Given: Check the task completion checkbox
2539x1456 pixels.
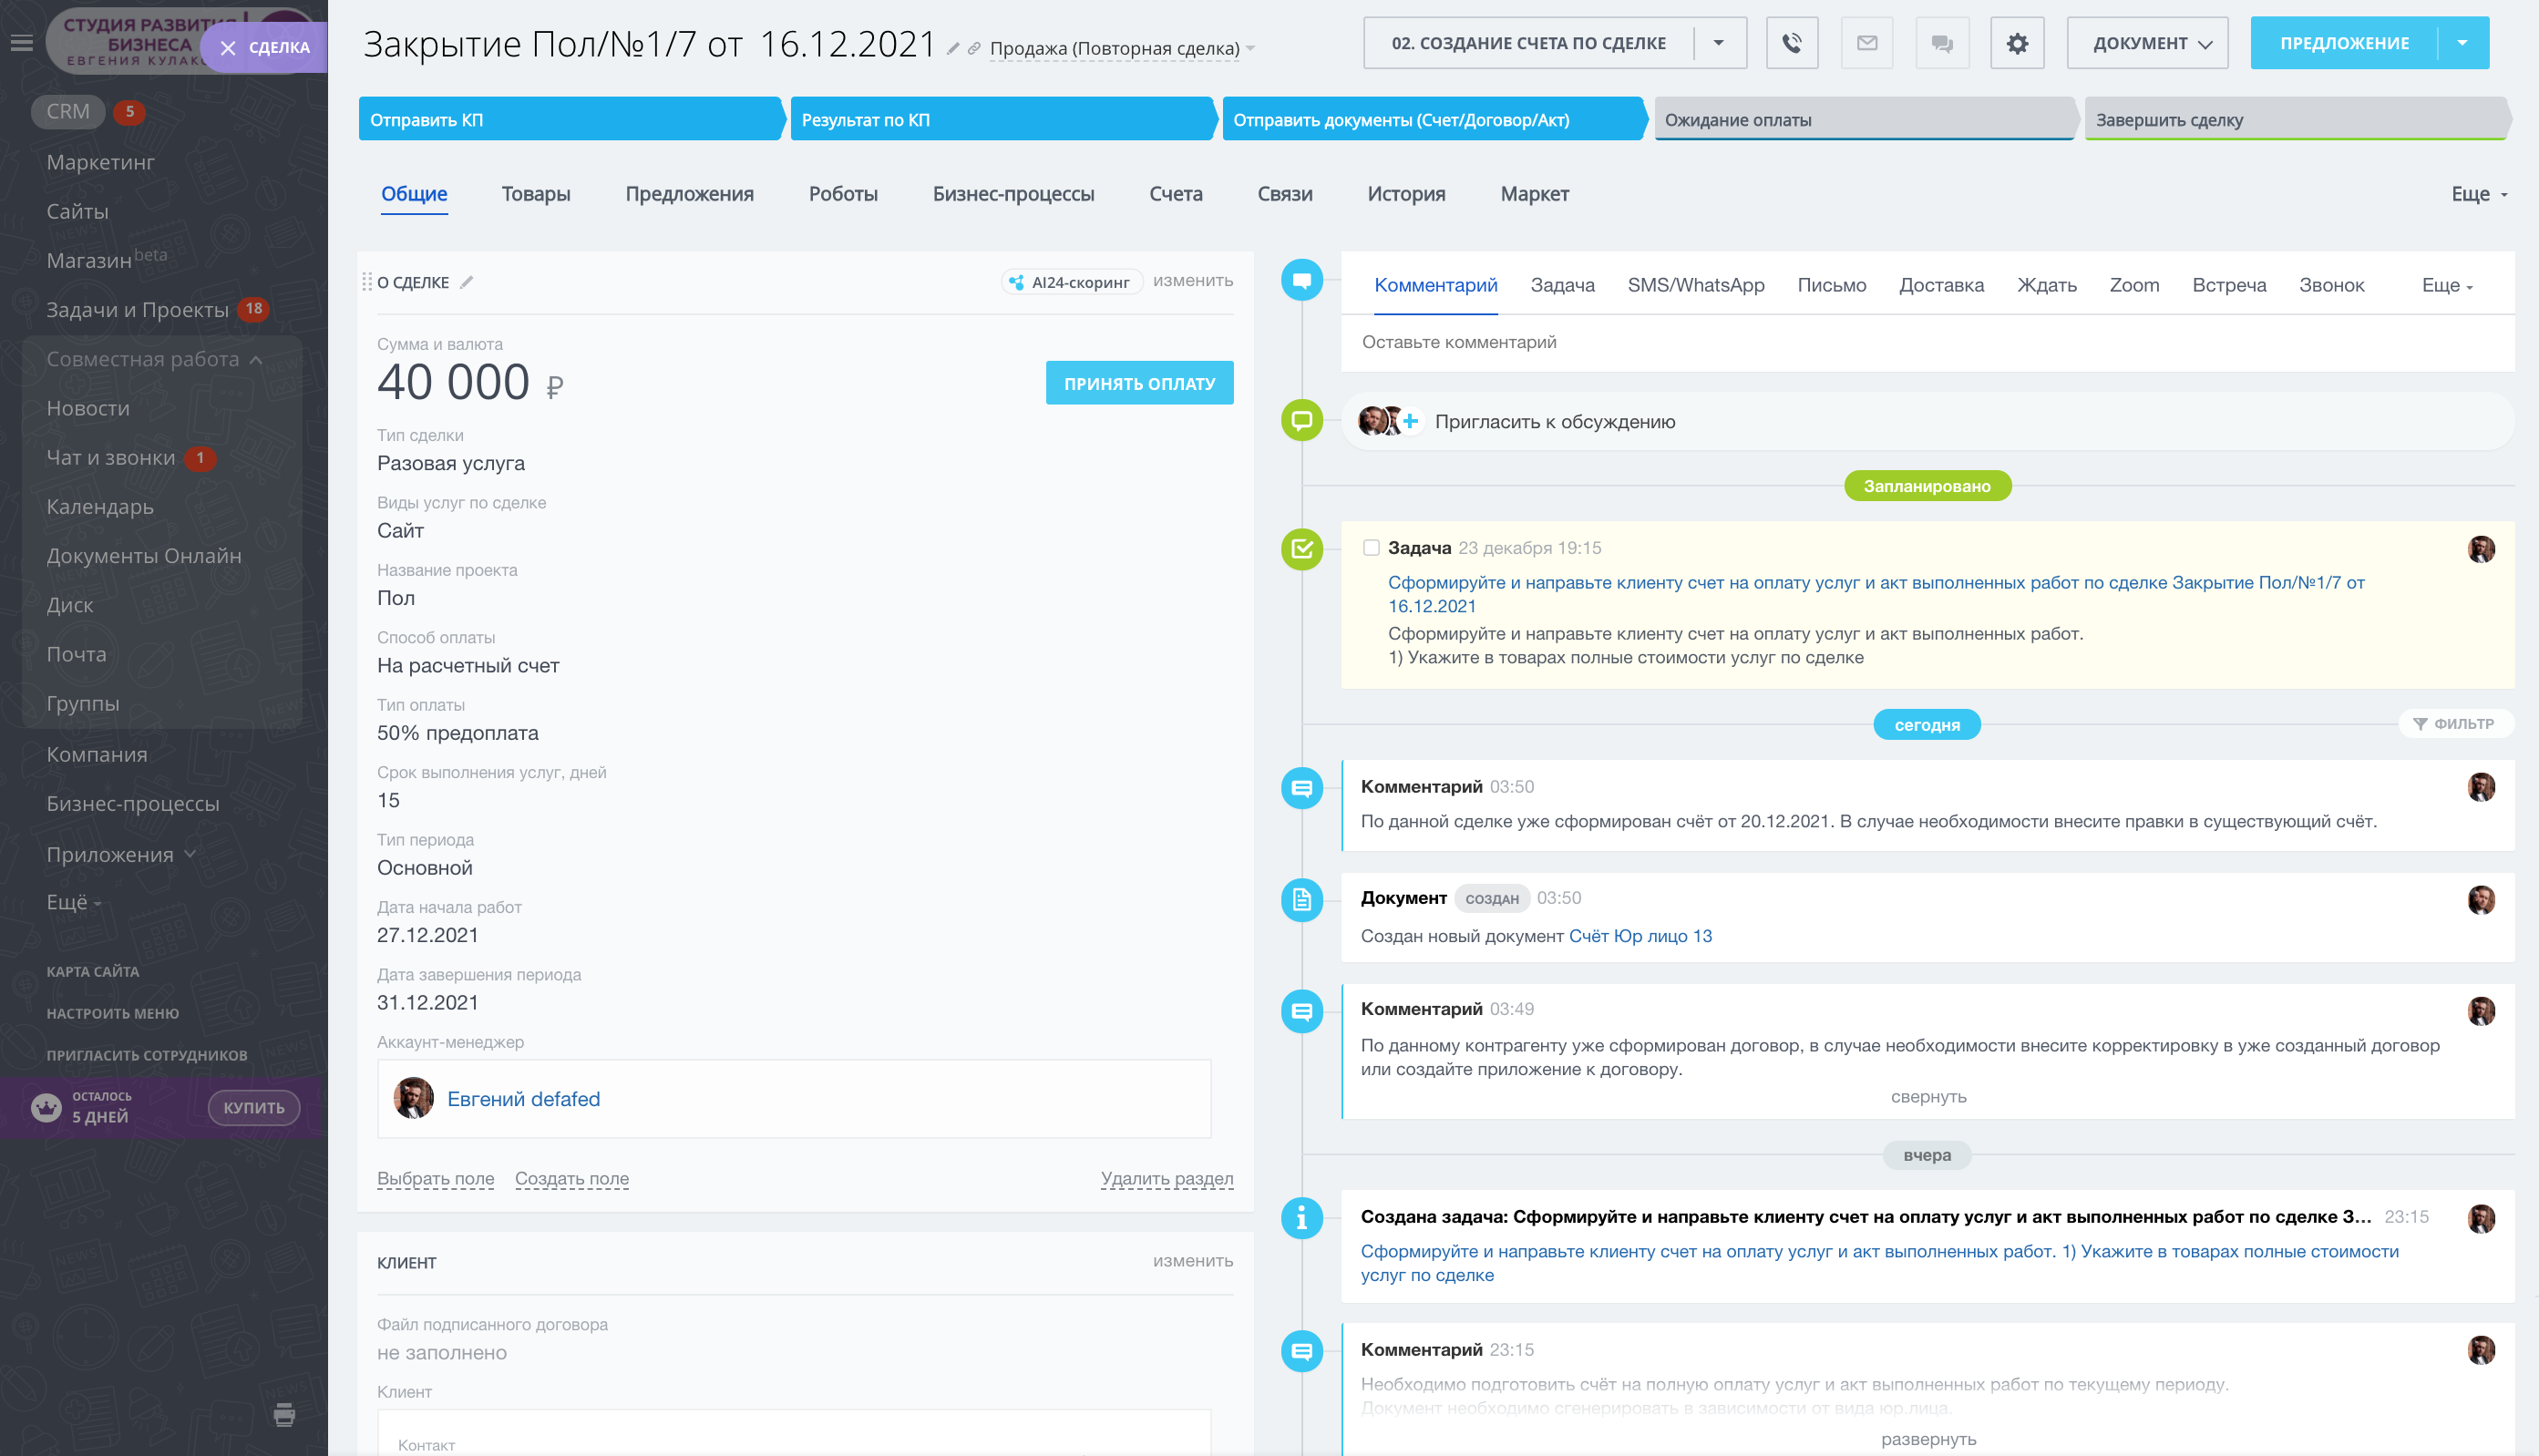Looking at the screenshot, I should click(x=1371, y=547).
